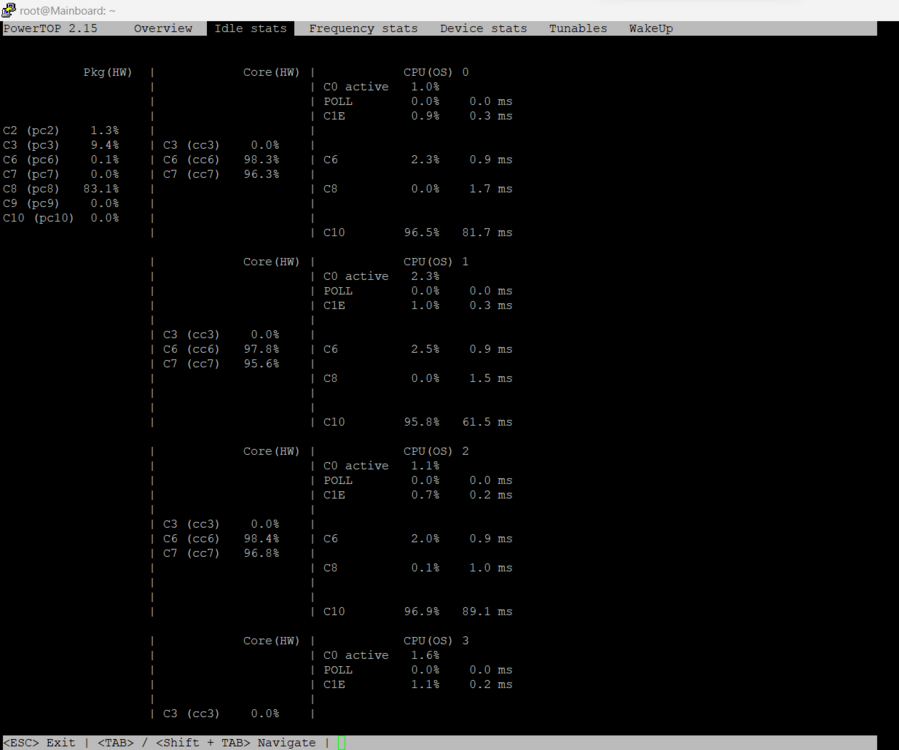The height and width of the screenshot is (750, 899).
Task: Click the C8 0.0% 1.7 ms row
Action: click(418, 189)
